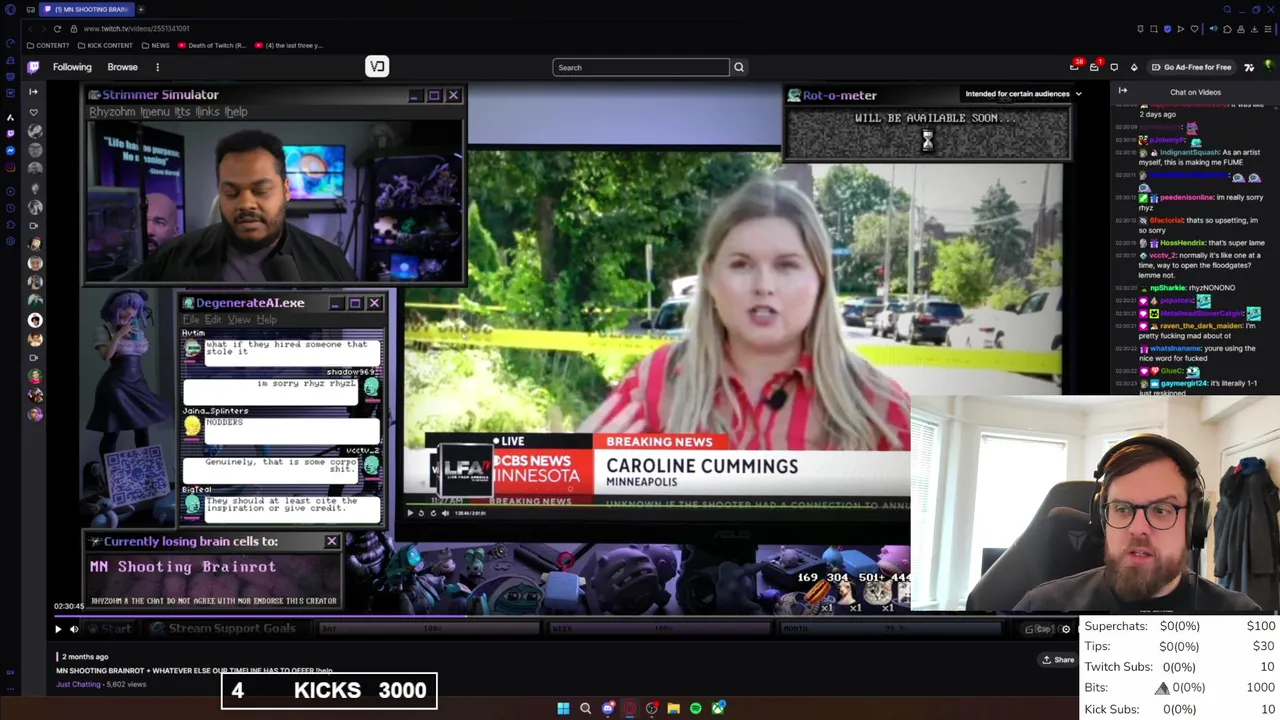Open the tts menu in Strimmer Simulator
The image size is (1280, 720).
182,112
